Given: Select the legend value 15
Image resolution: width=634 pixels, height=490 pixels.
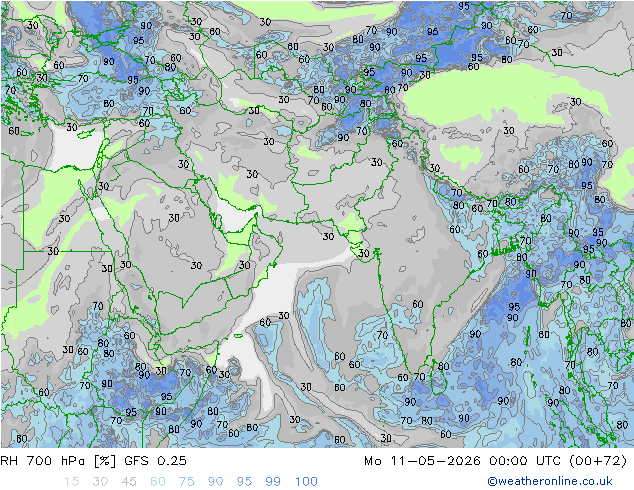Looking at the screenshot, I should [71, 481].
